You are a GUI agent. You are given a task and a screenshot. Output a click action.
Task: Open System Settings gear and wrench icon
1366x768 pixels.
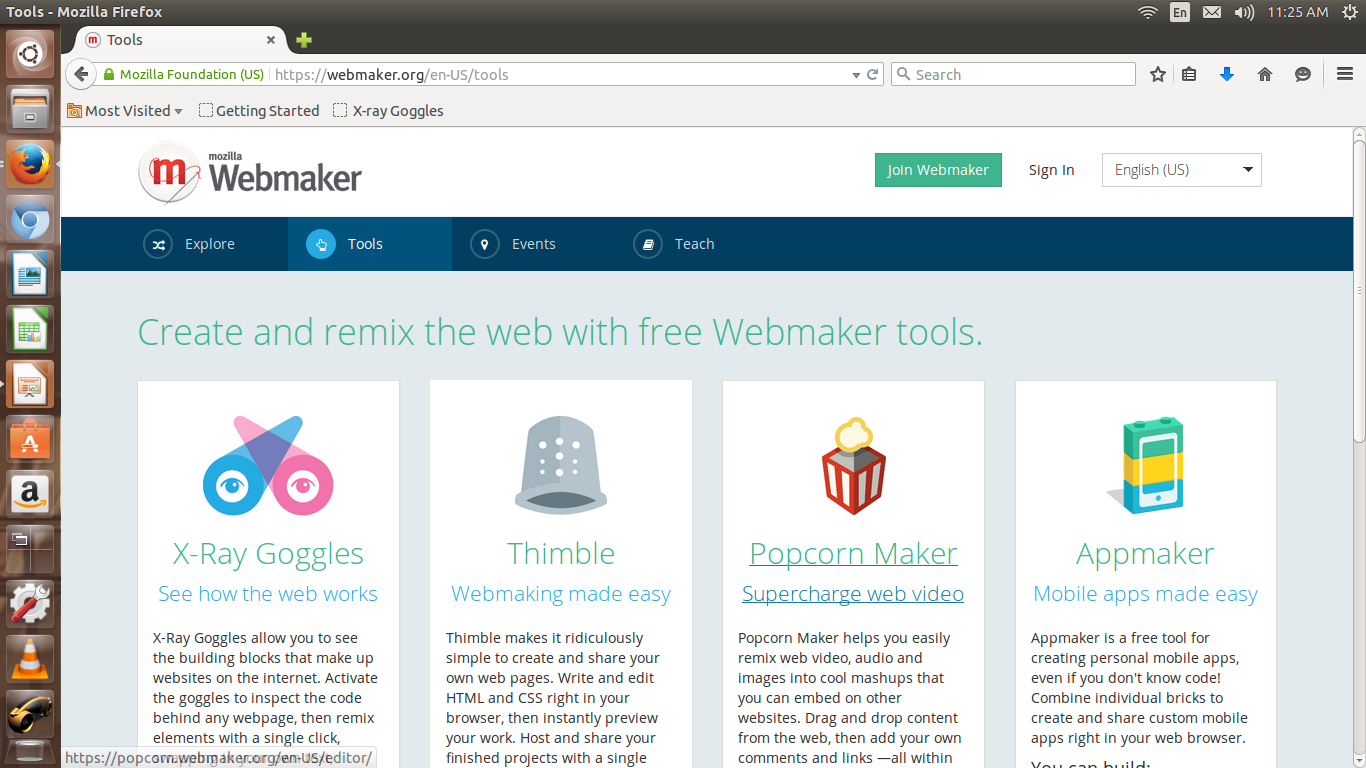[x=30, y=605]
